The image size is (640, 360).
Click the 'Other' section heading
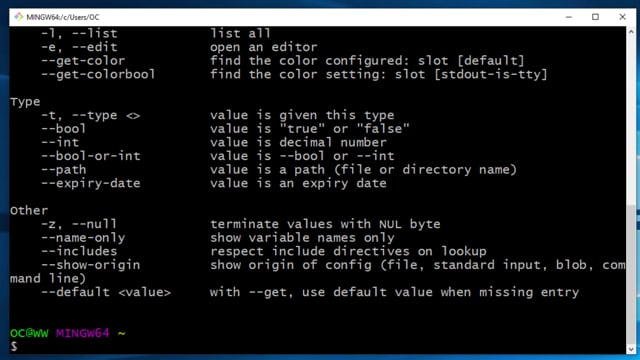point(29,211)
